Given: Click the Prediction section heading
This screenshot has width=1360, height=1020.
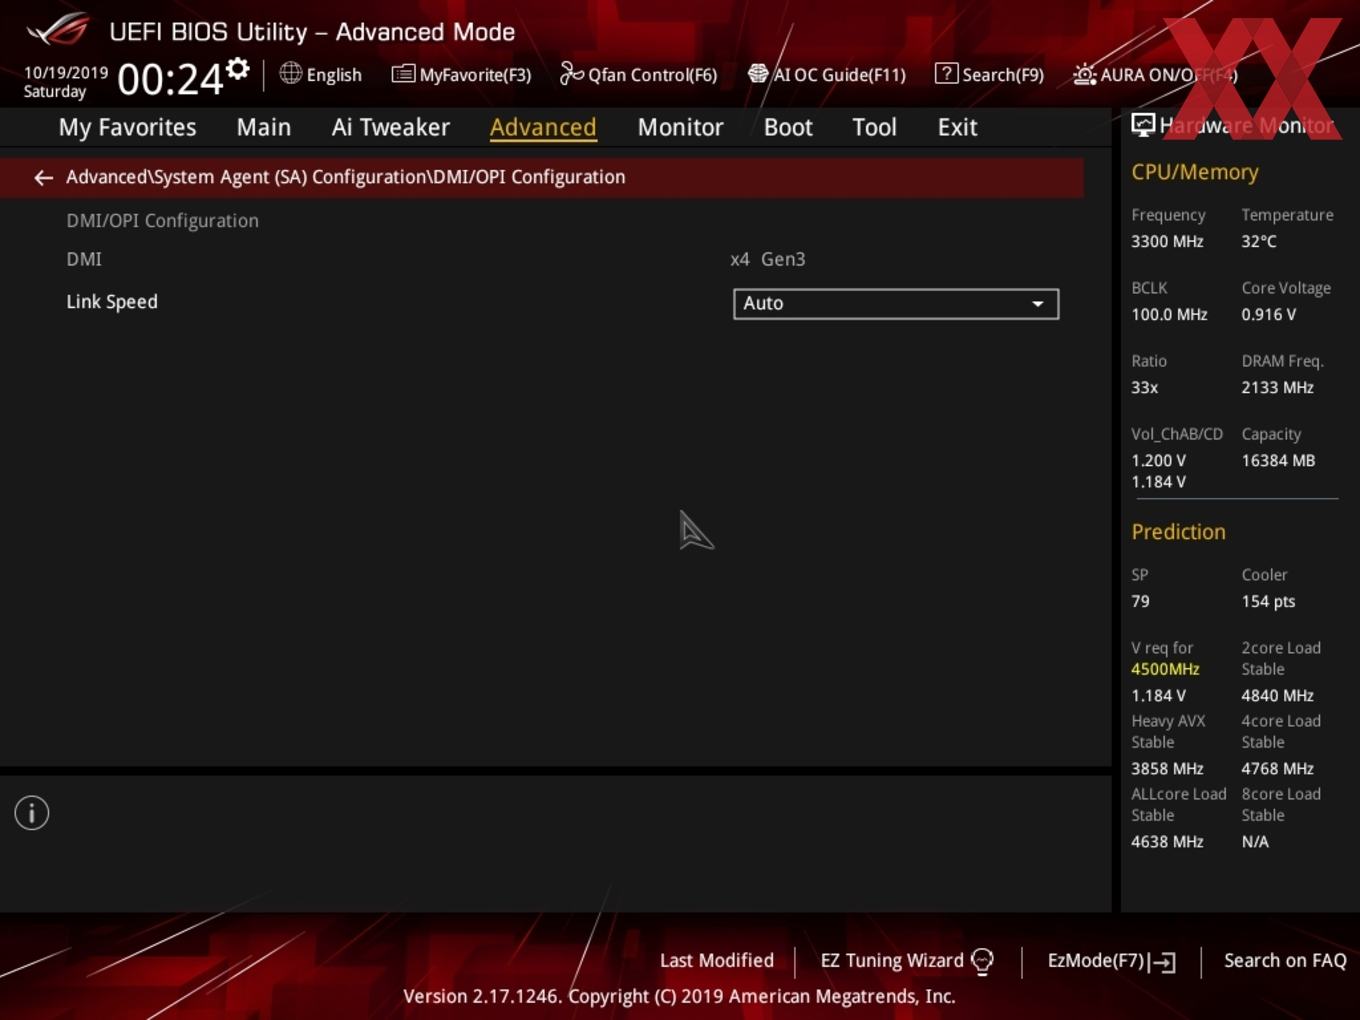Looking at the screenshot, I should coord(1178,532).
